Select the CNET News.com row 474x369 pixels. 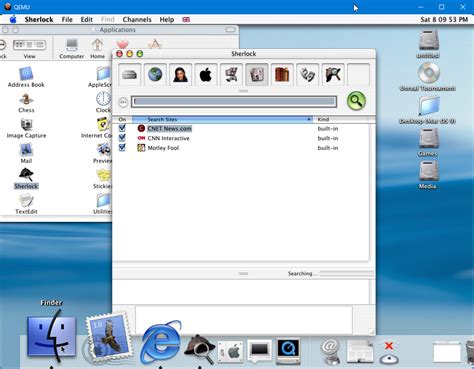pos(241,128)
